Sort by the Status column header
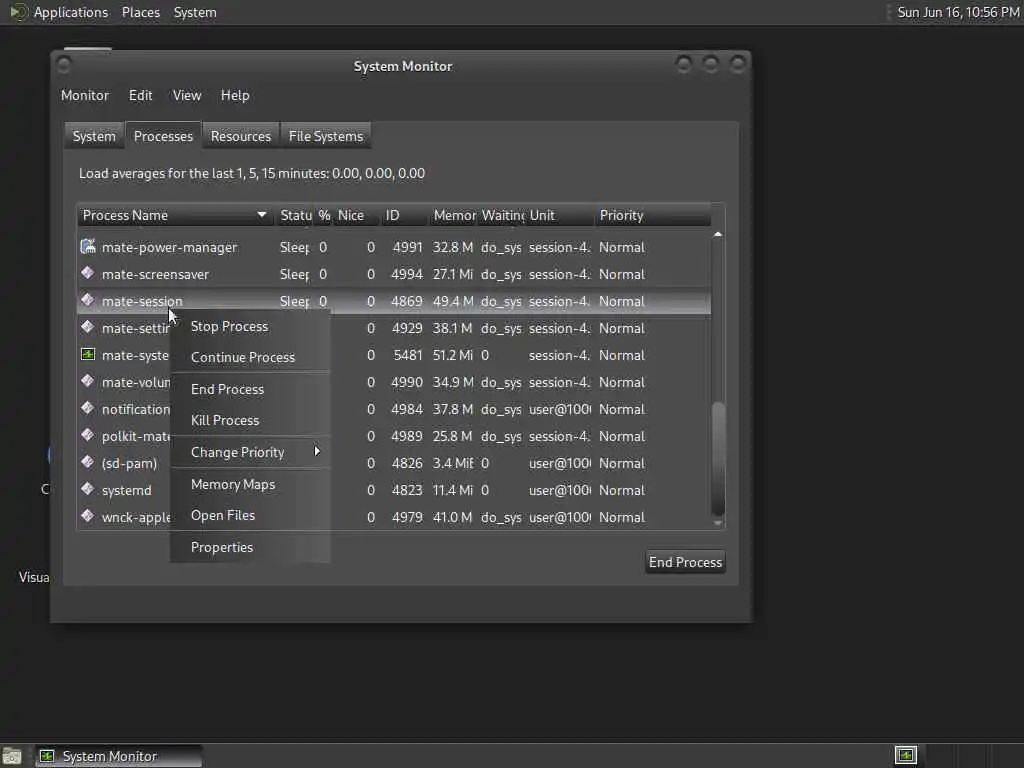 pyautogui.click(x=295, y=215)
